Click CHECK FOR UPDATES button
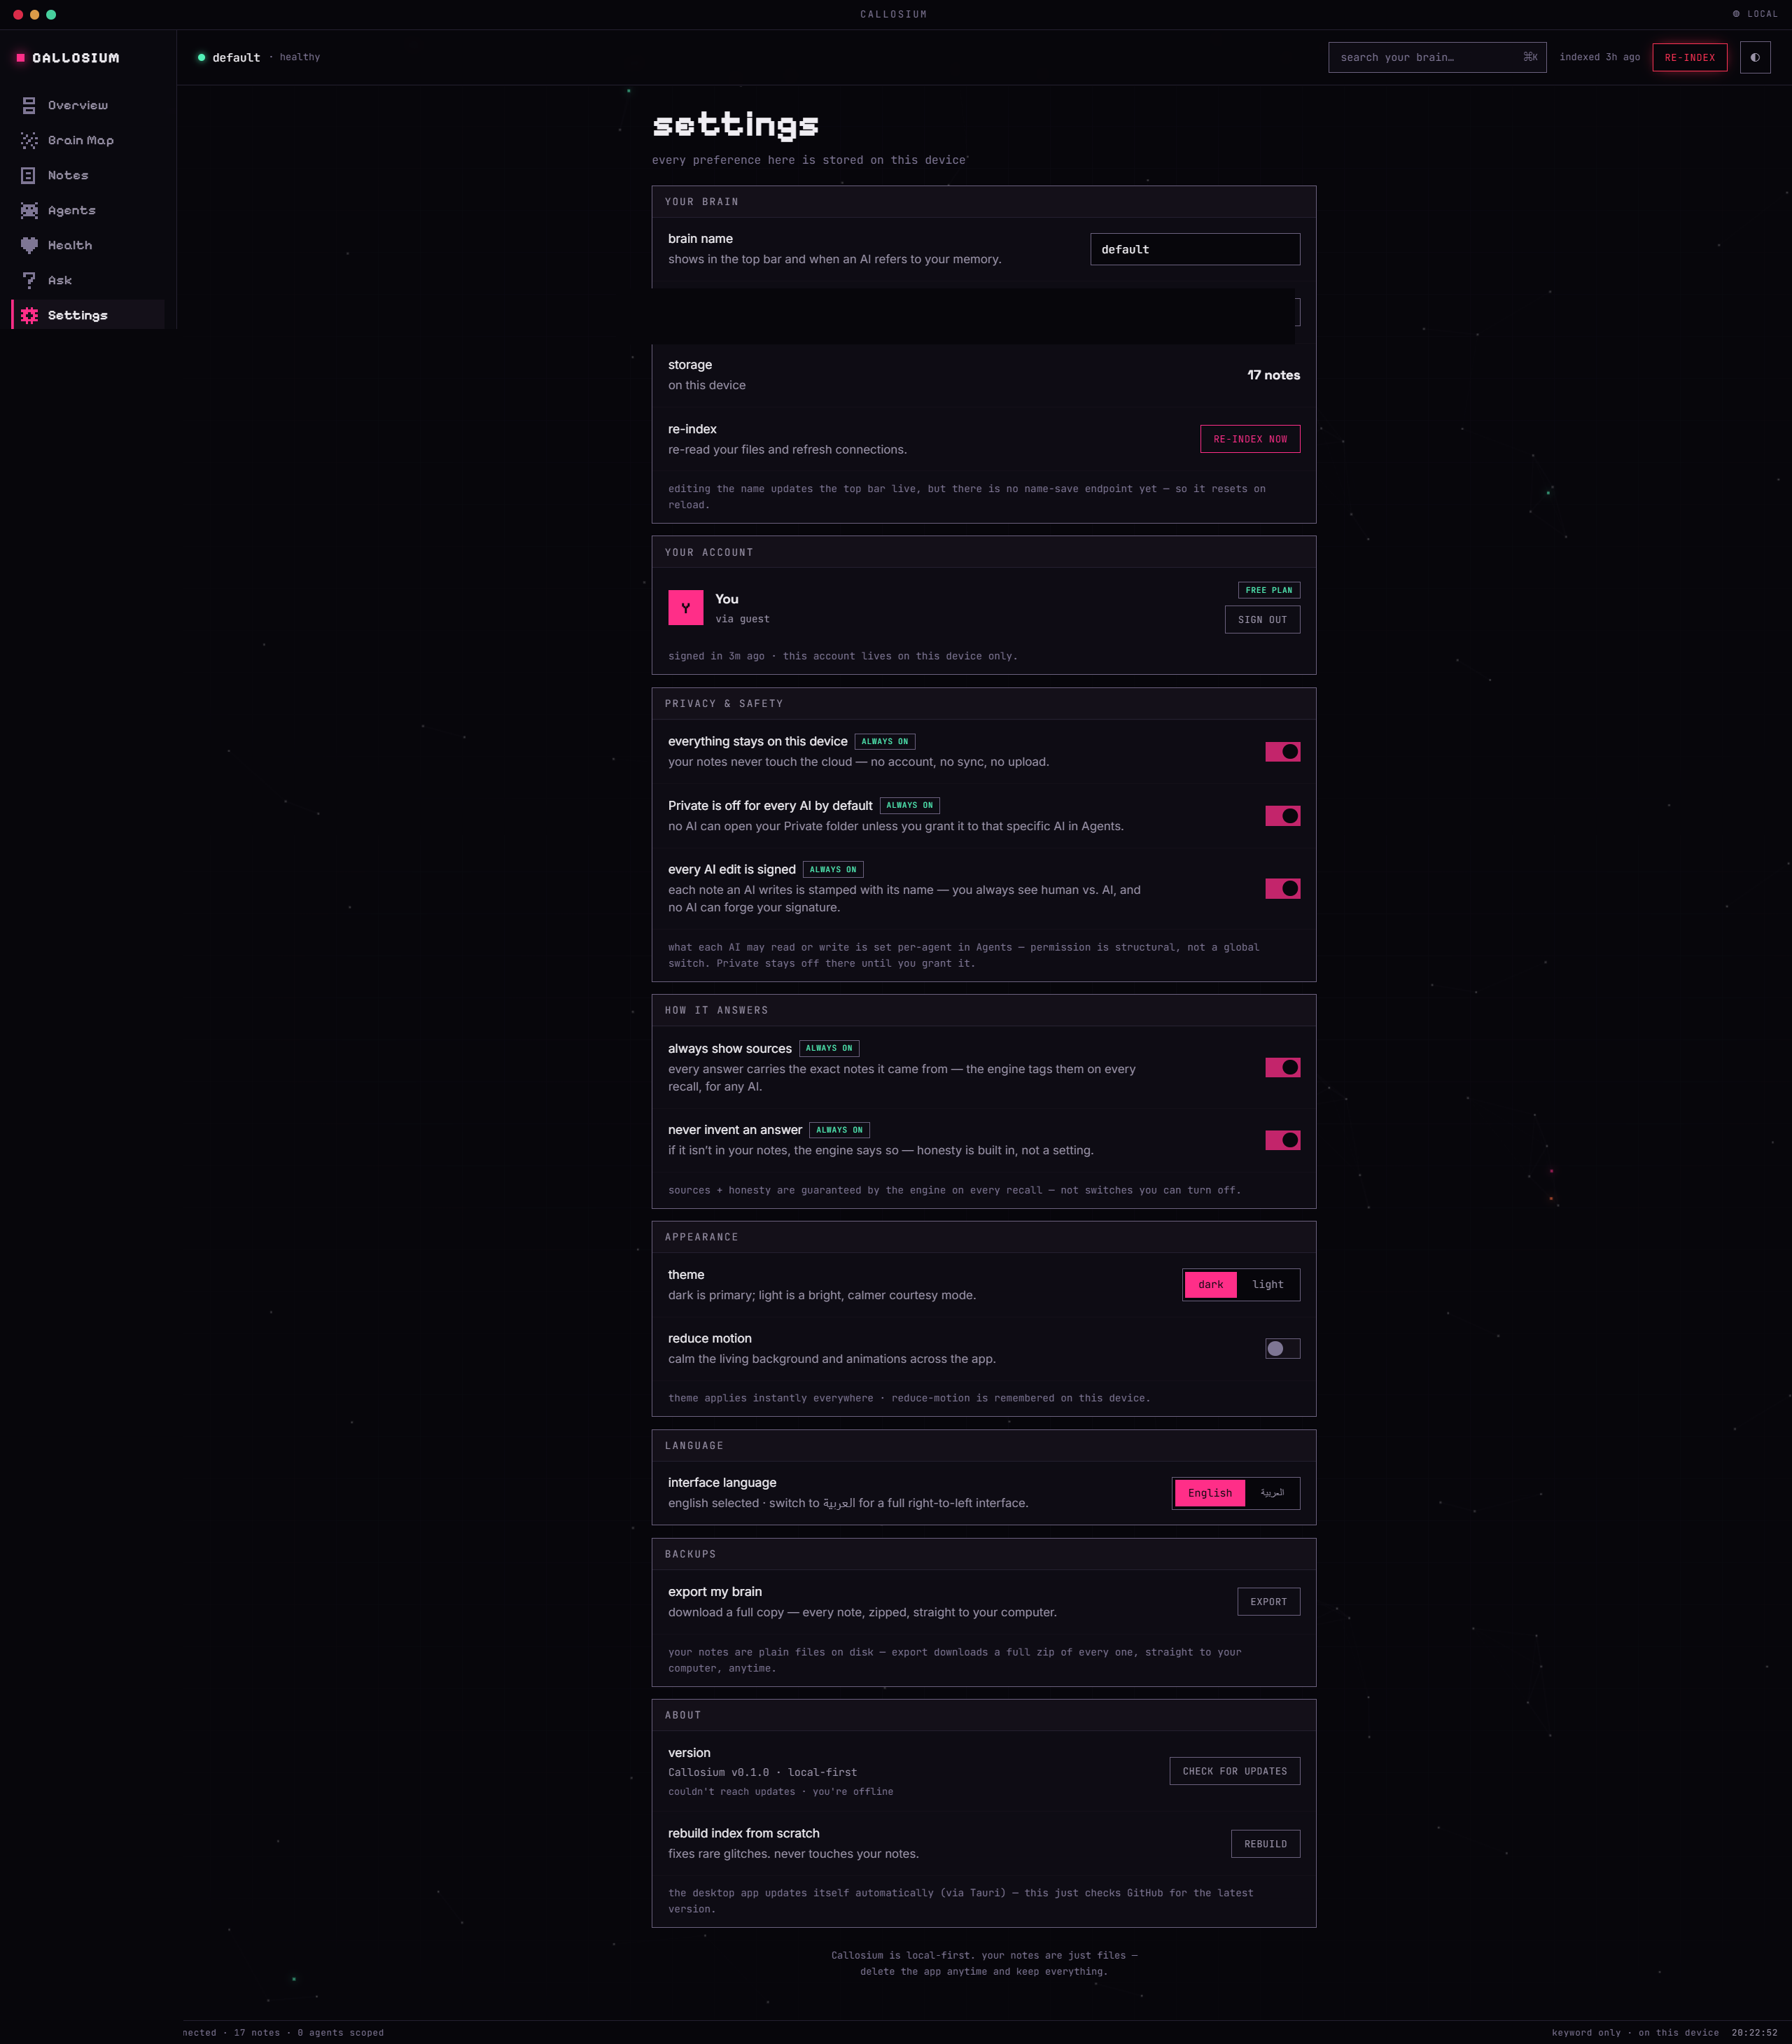 [1234, 1771]
